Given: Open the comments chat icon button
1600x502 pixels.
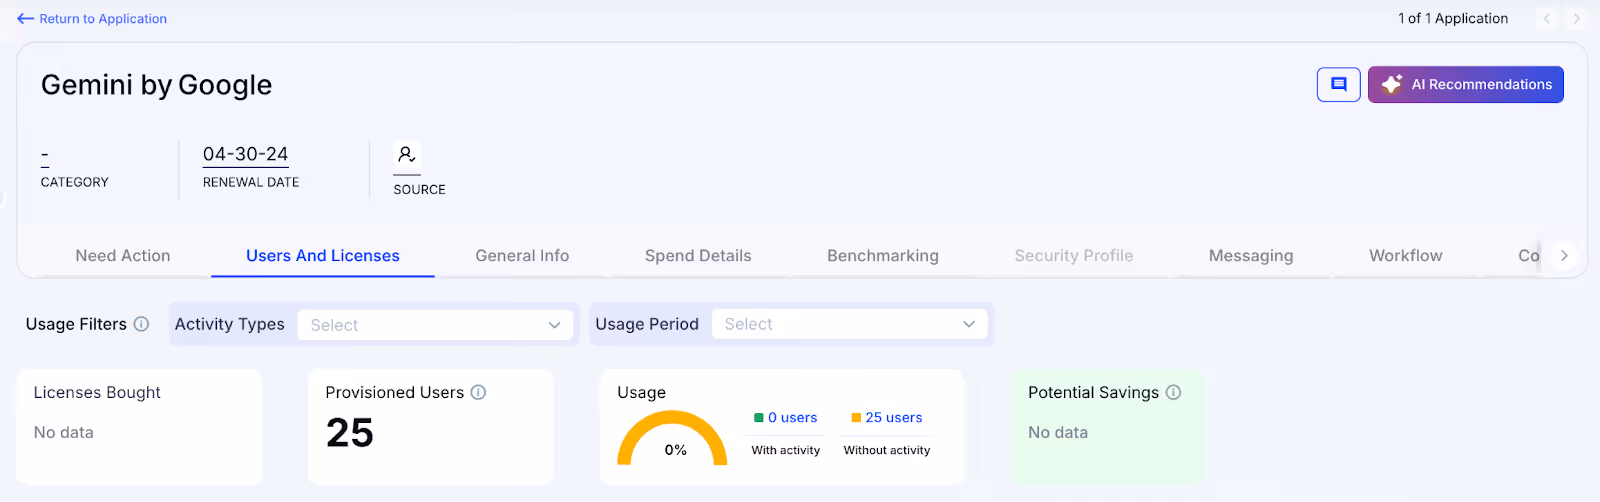Looking at the screenshot, I should (x=1338, y=85).
